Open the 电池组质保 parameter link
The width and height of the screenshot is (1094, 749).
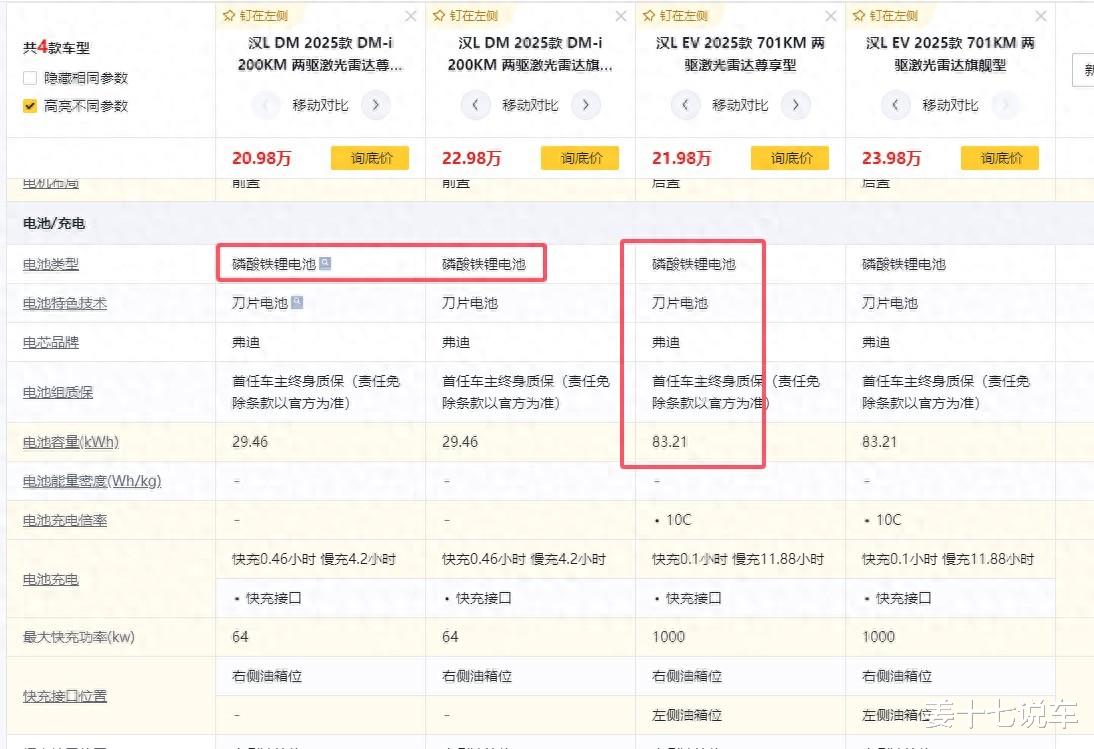click(x=58, y=392)
